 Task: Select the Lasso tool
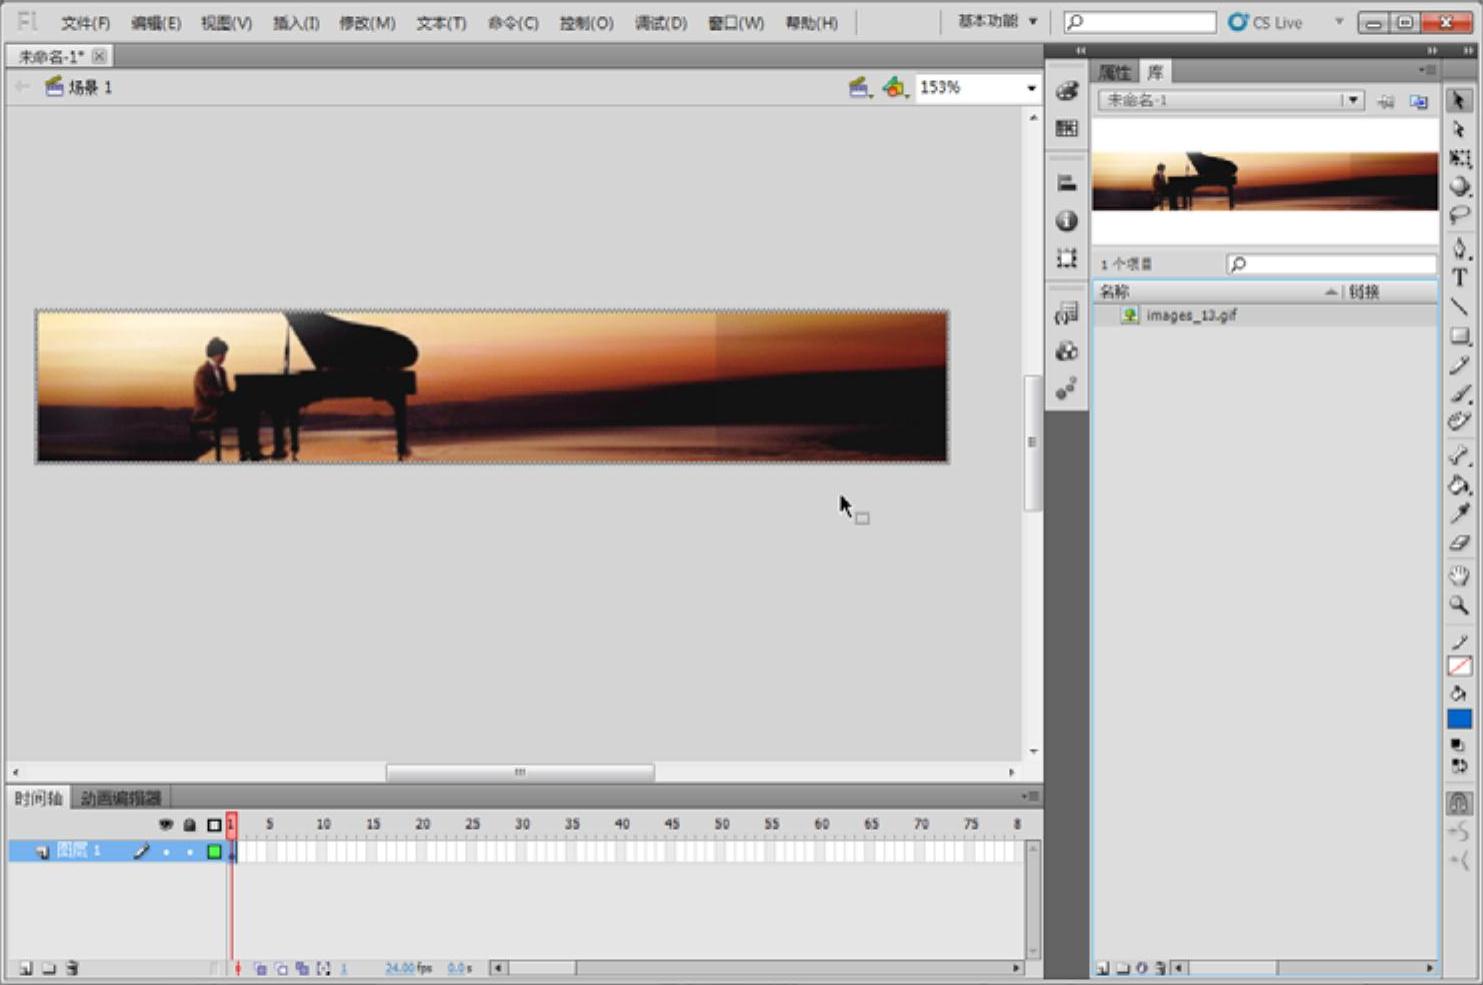[x=1459, y=215]
